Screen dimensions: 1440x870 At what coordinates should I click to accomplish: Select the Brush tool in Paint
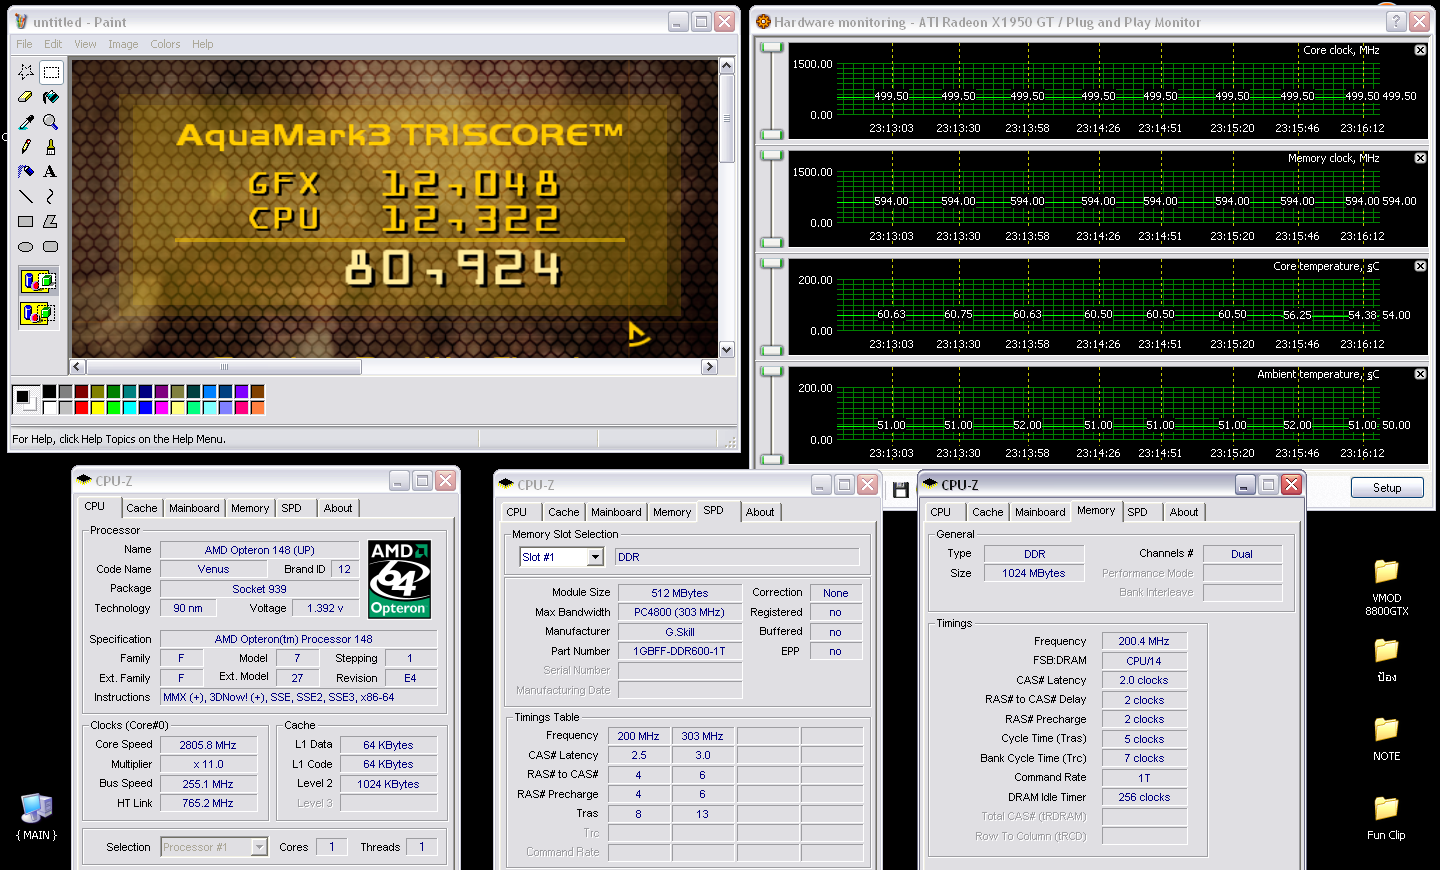point(51,147)
